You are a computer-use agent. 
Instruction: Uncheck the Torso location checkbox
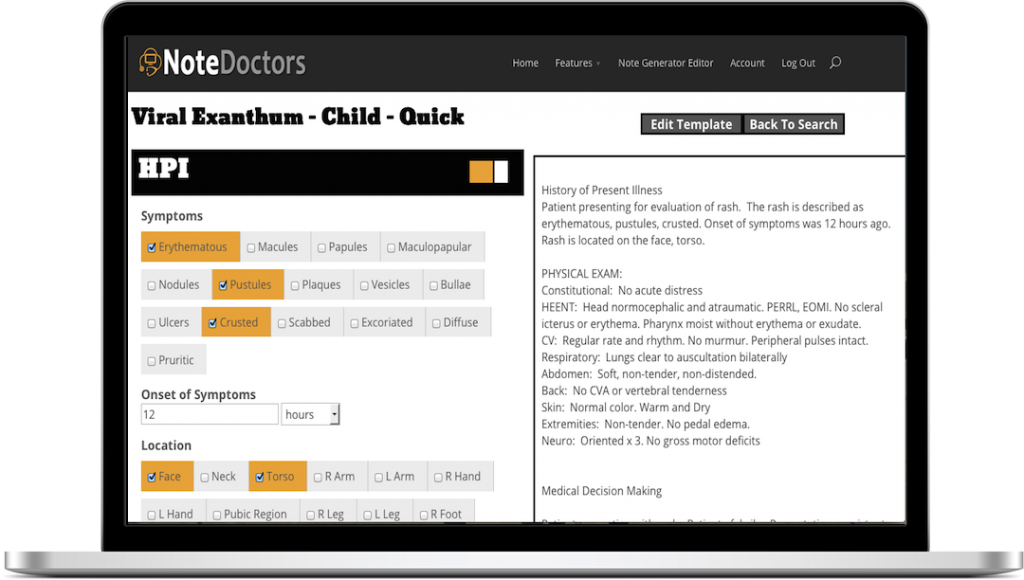click(259, 477)
